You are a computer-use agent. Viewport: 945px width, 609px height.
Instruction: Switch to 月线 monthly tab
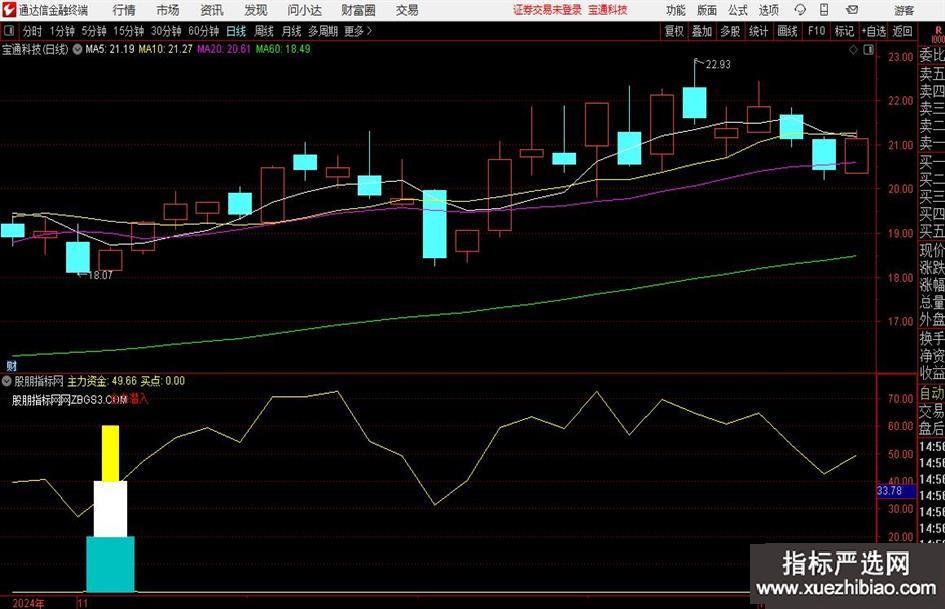(291, 31)
